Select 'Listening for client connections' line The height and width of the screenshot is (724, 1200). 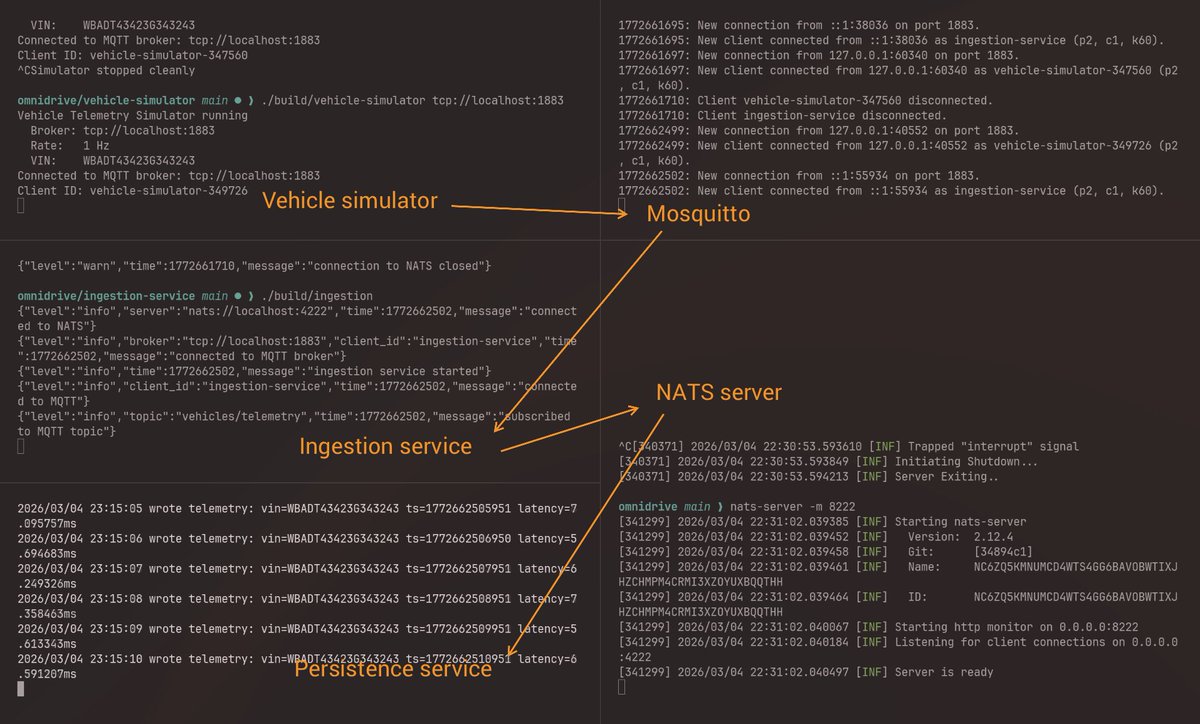pos(898,649)
